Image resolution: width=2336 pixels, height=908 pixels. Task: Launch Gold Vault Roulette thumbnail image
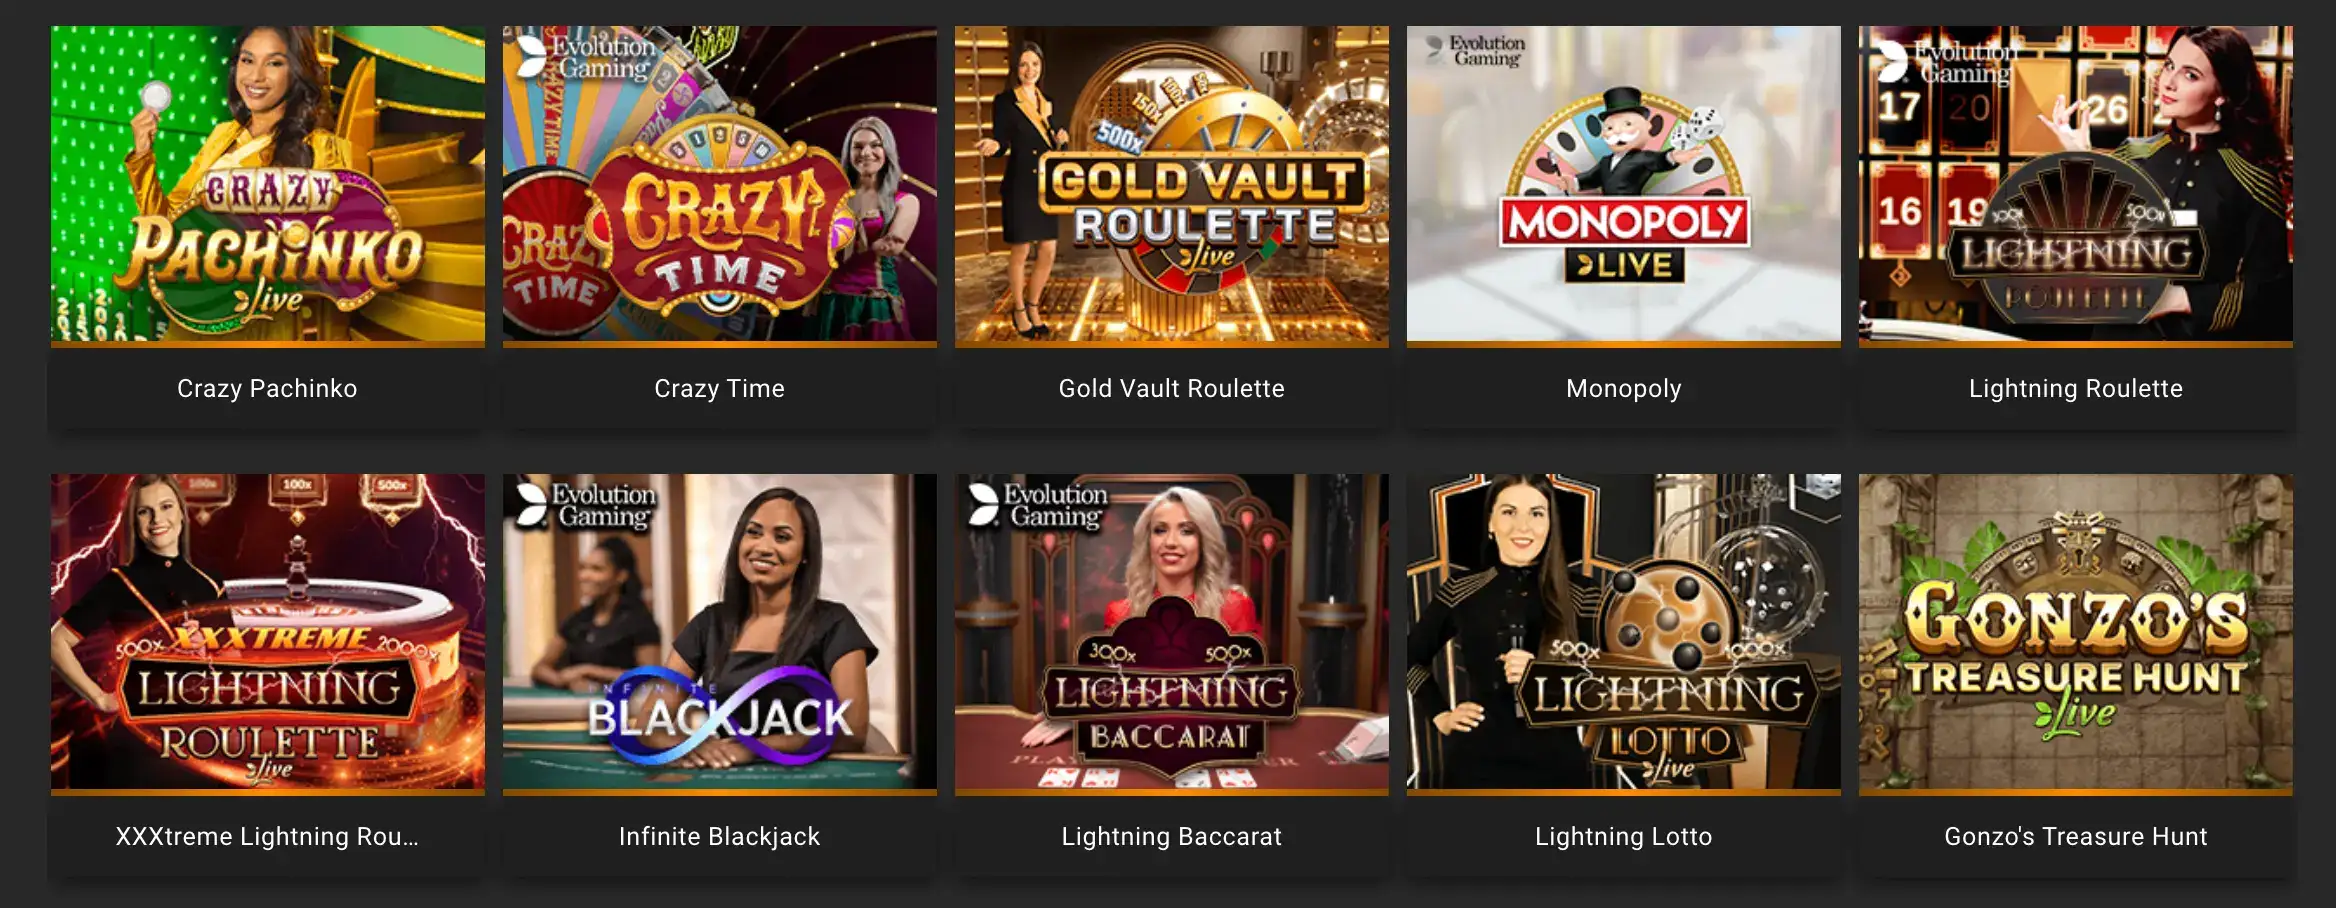pos(1172,184)
